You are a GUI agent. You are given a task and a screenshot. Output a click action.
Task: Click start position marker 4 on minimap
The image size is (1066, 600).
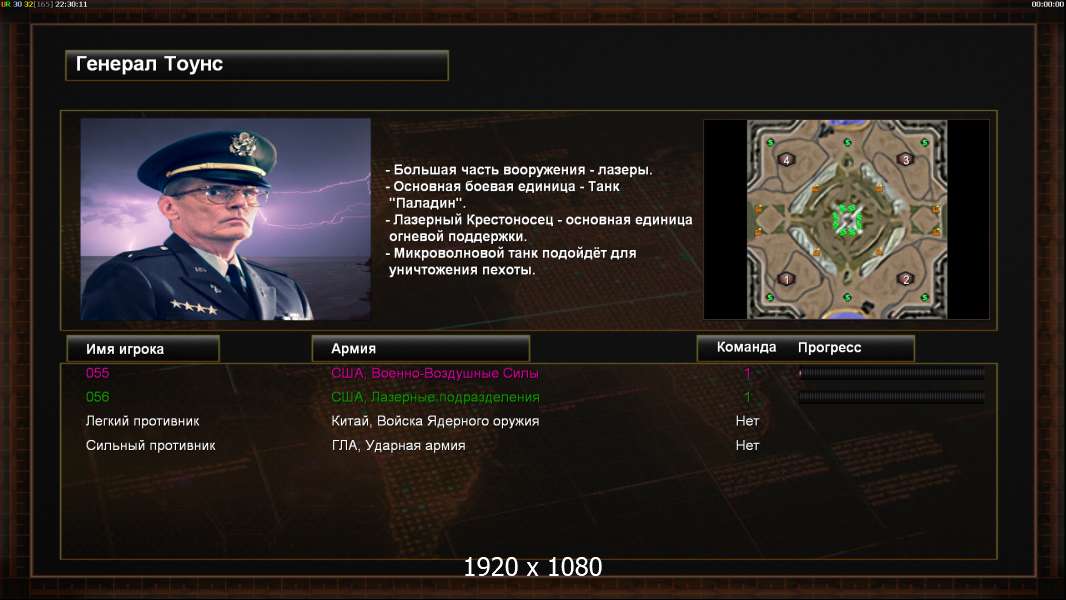click(x=787, y=160)
